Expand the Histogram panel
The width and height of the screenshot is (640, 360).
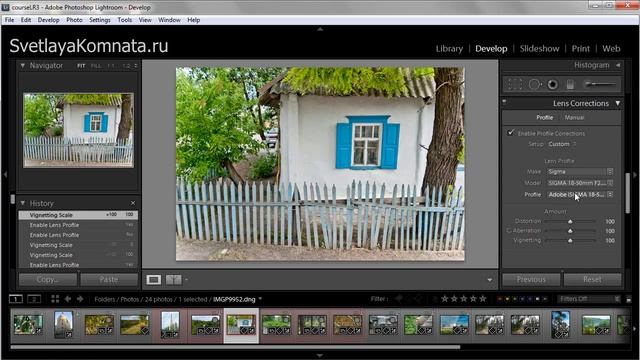(x=618, y=65)
